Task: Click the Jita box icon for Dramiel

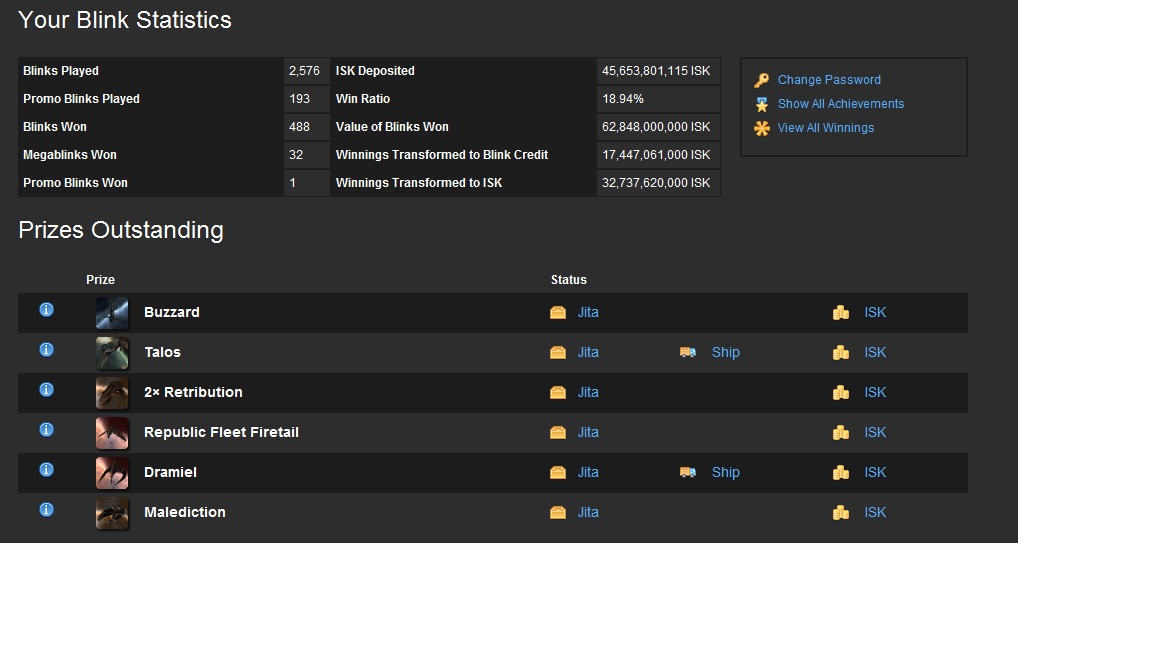Action: (558, 472)
